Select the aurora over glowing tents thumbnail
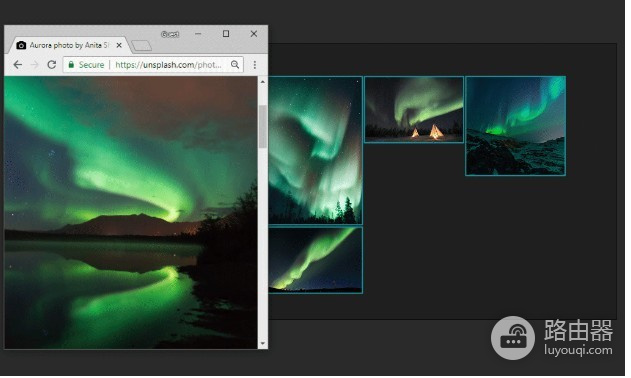Screen dimensions: 631x378 pyautogui.click(x=414, y=109)
